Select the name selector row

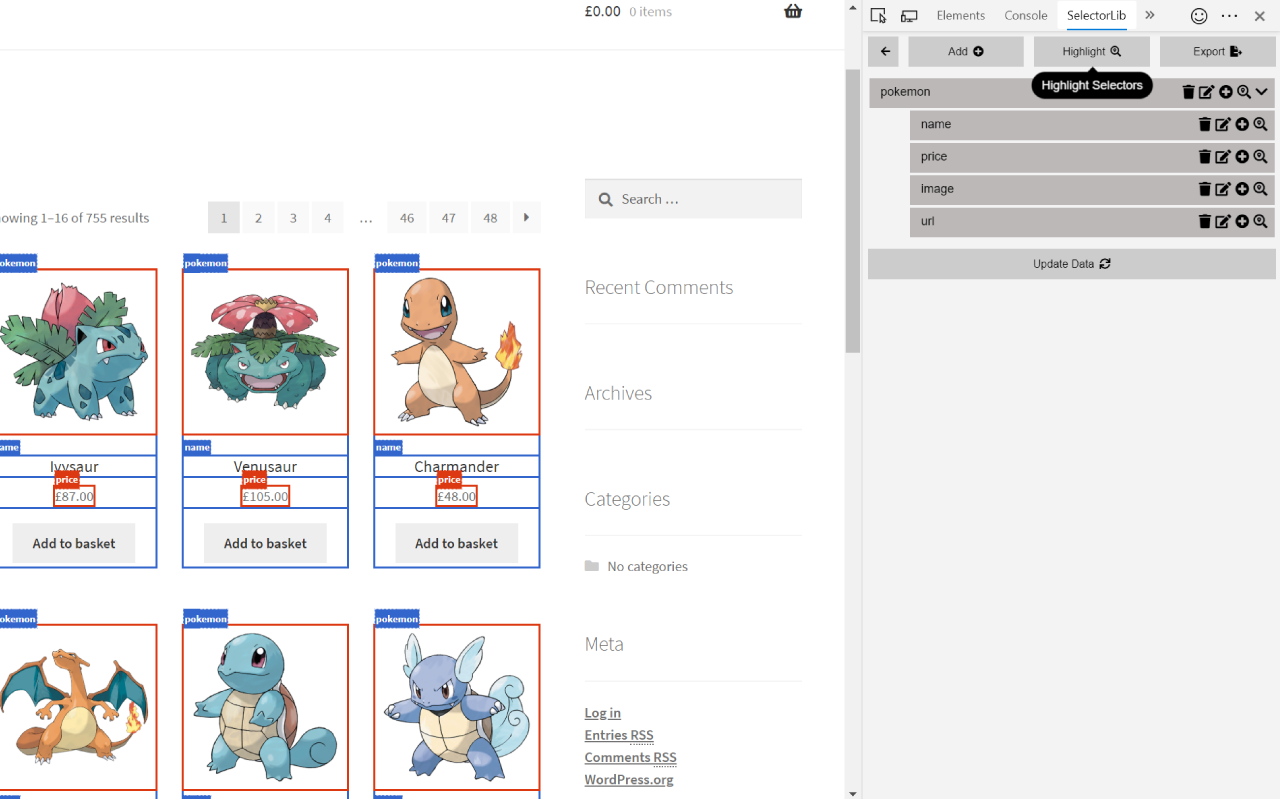click(1092, 125)
